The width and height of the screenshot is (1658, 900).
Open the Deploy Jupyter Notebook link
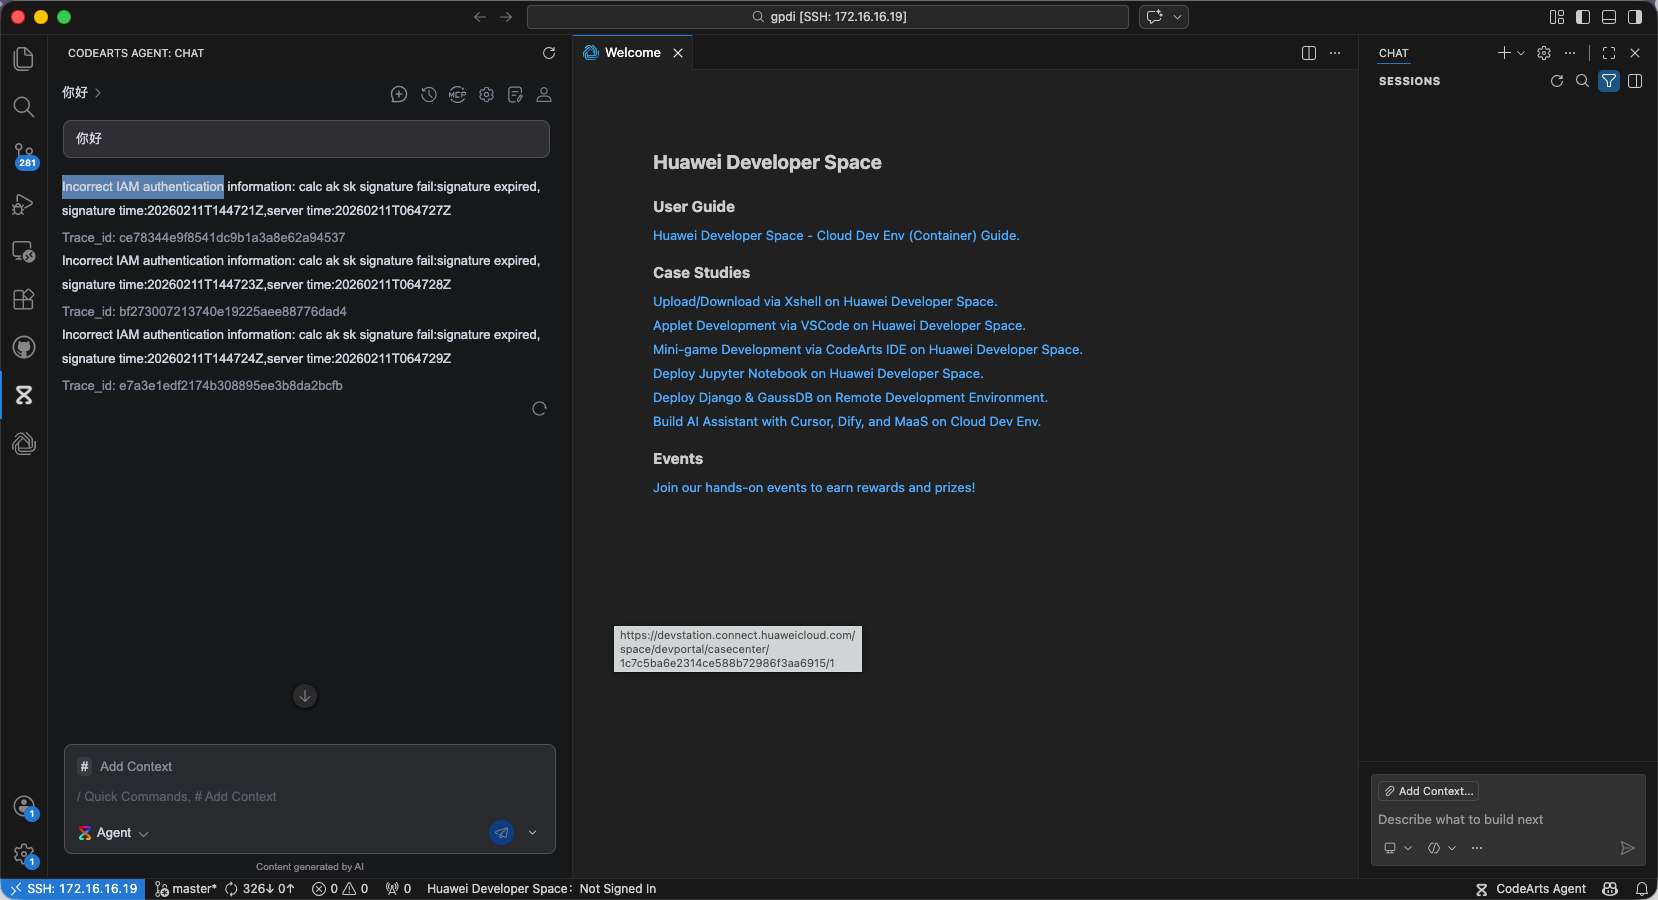point(817,373)
